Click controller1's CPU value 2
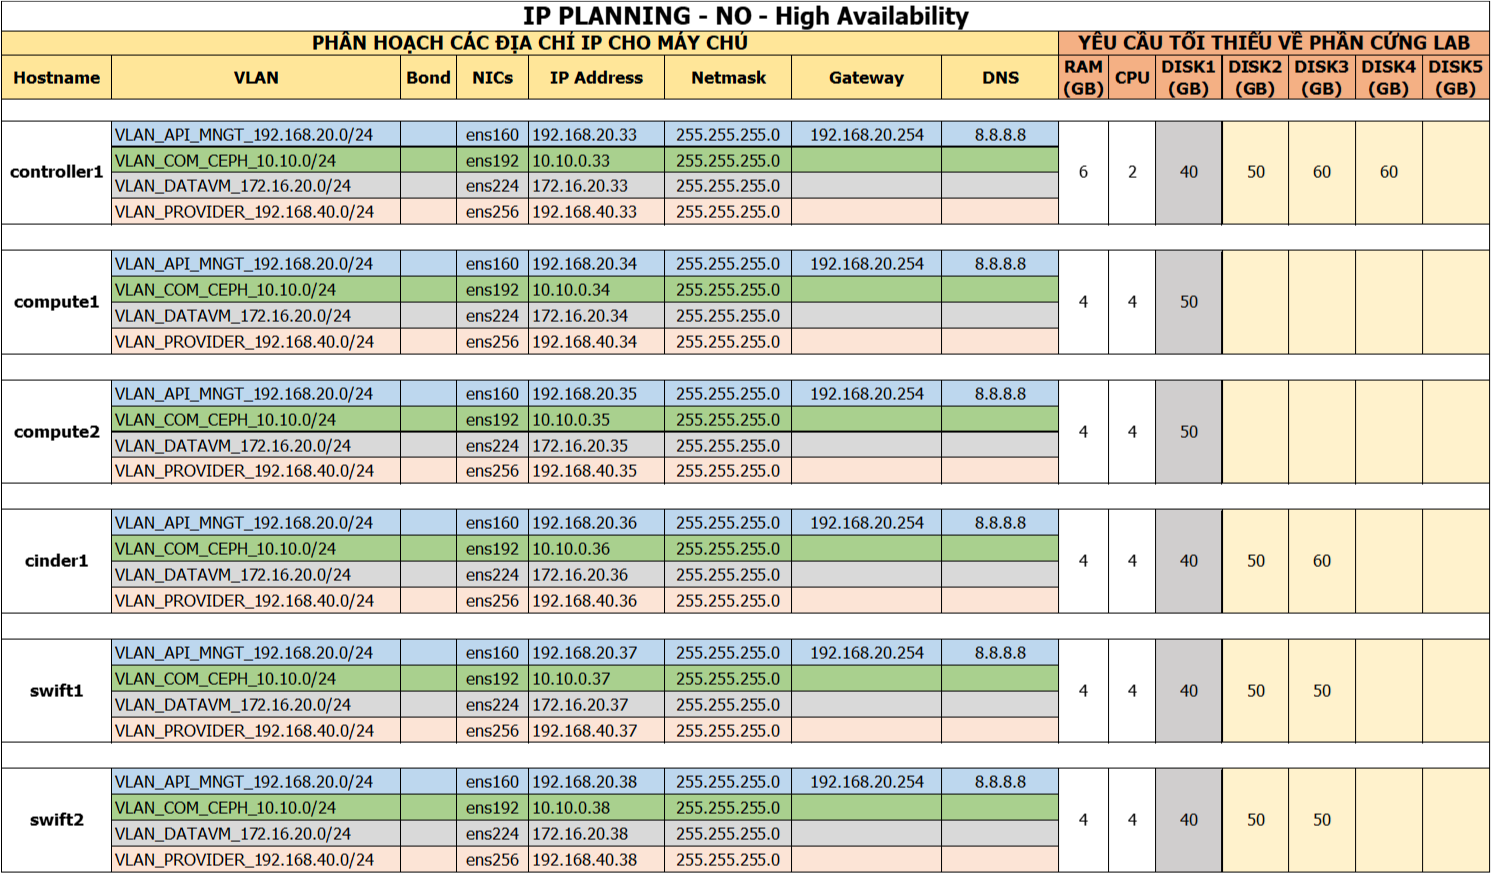 point(1132,173)
